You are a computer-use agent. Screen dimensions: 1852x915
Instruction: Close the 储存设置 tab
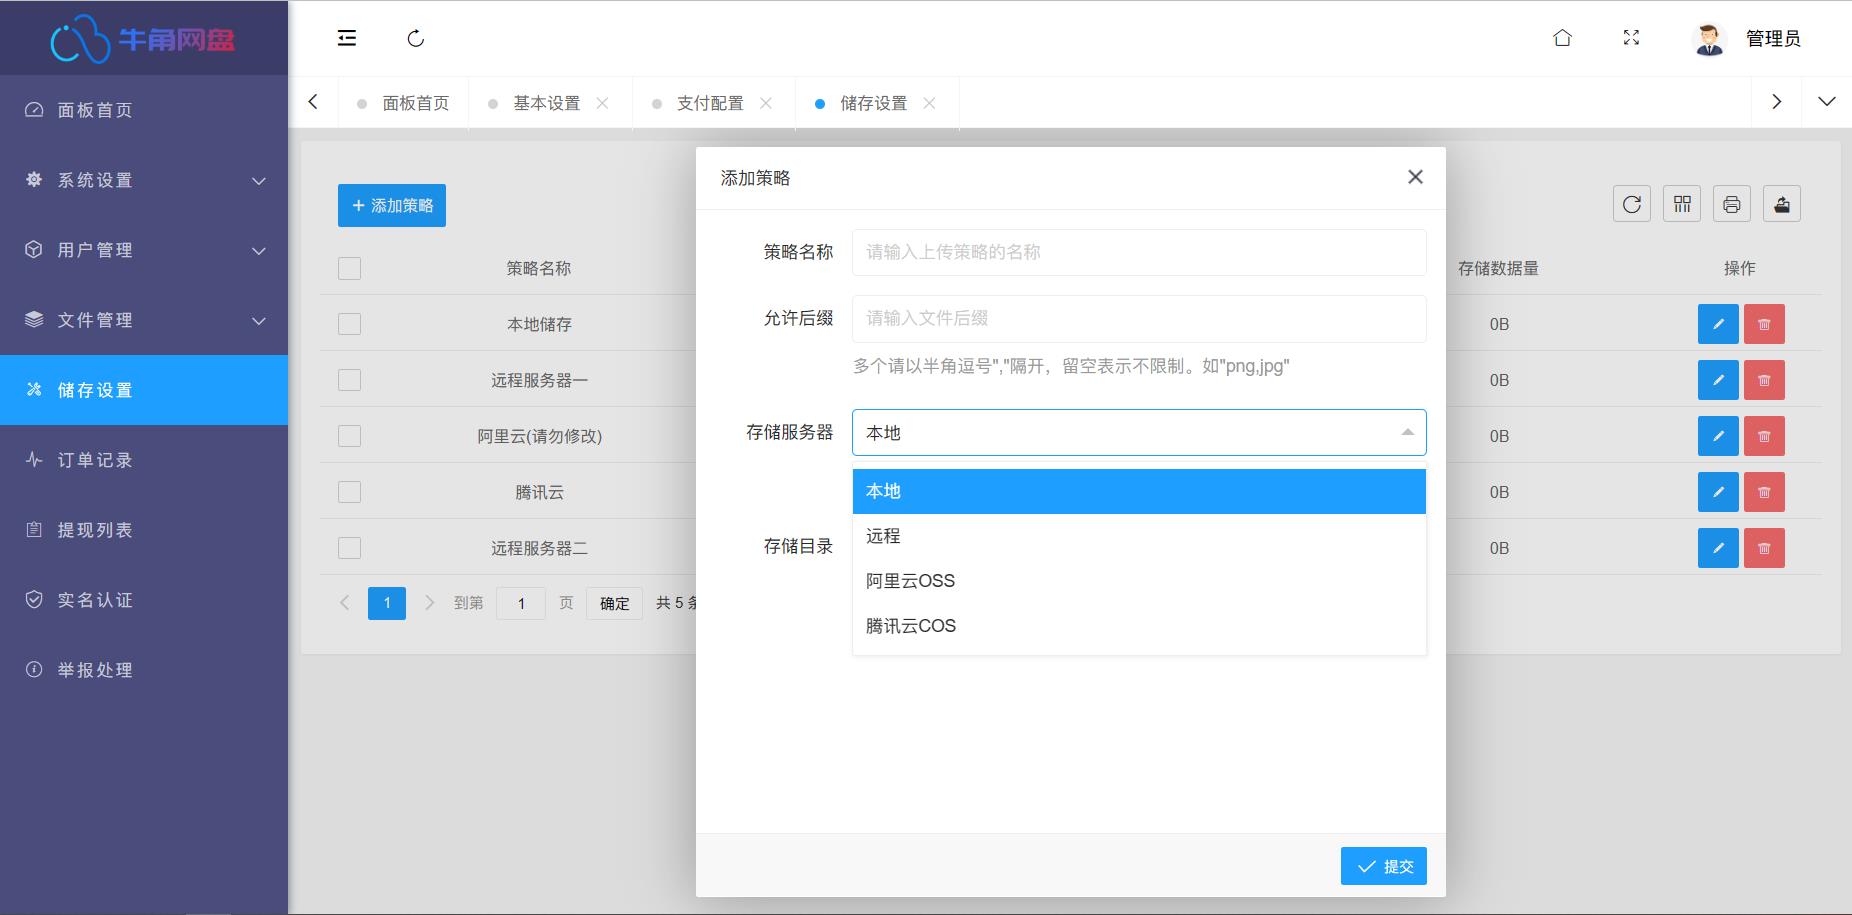[929, 103]
